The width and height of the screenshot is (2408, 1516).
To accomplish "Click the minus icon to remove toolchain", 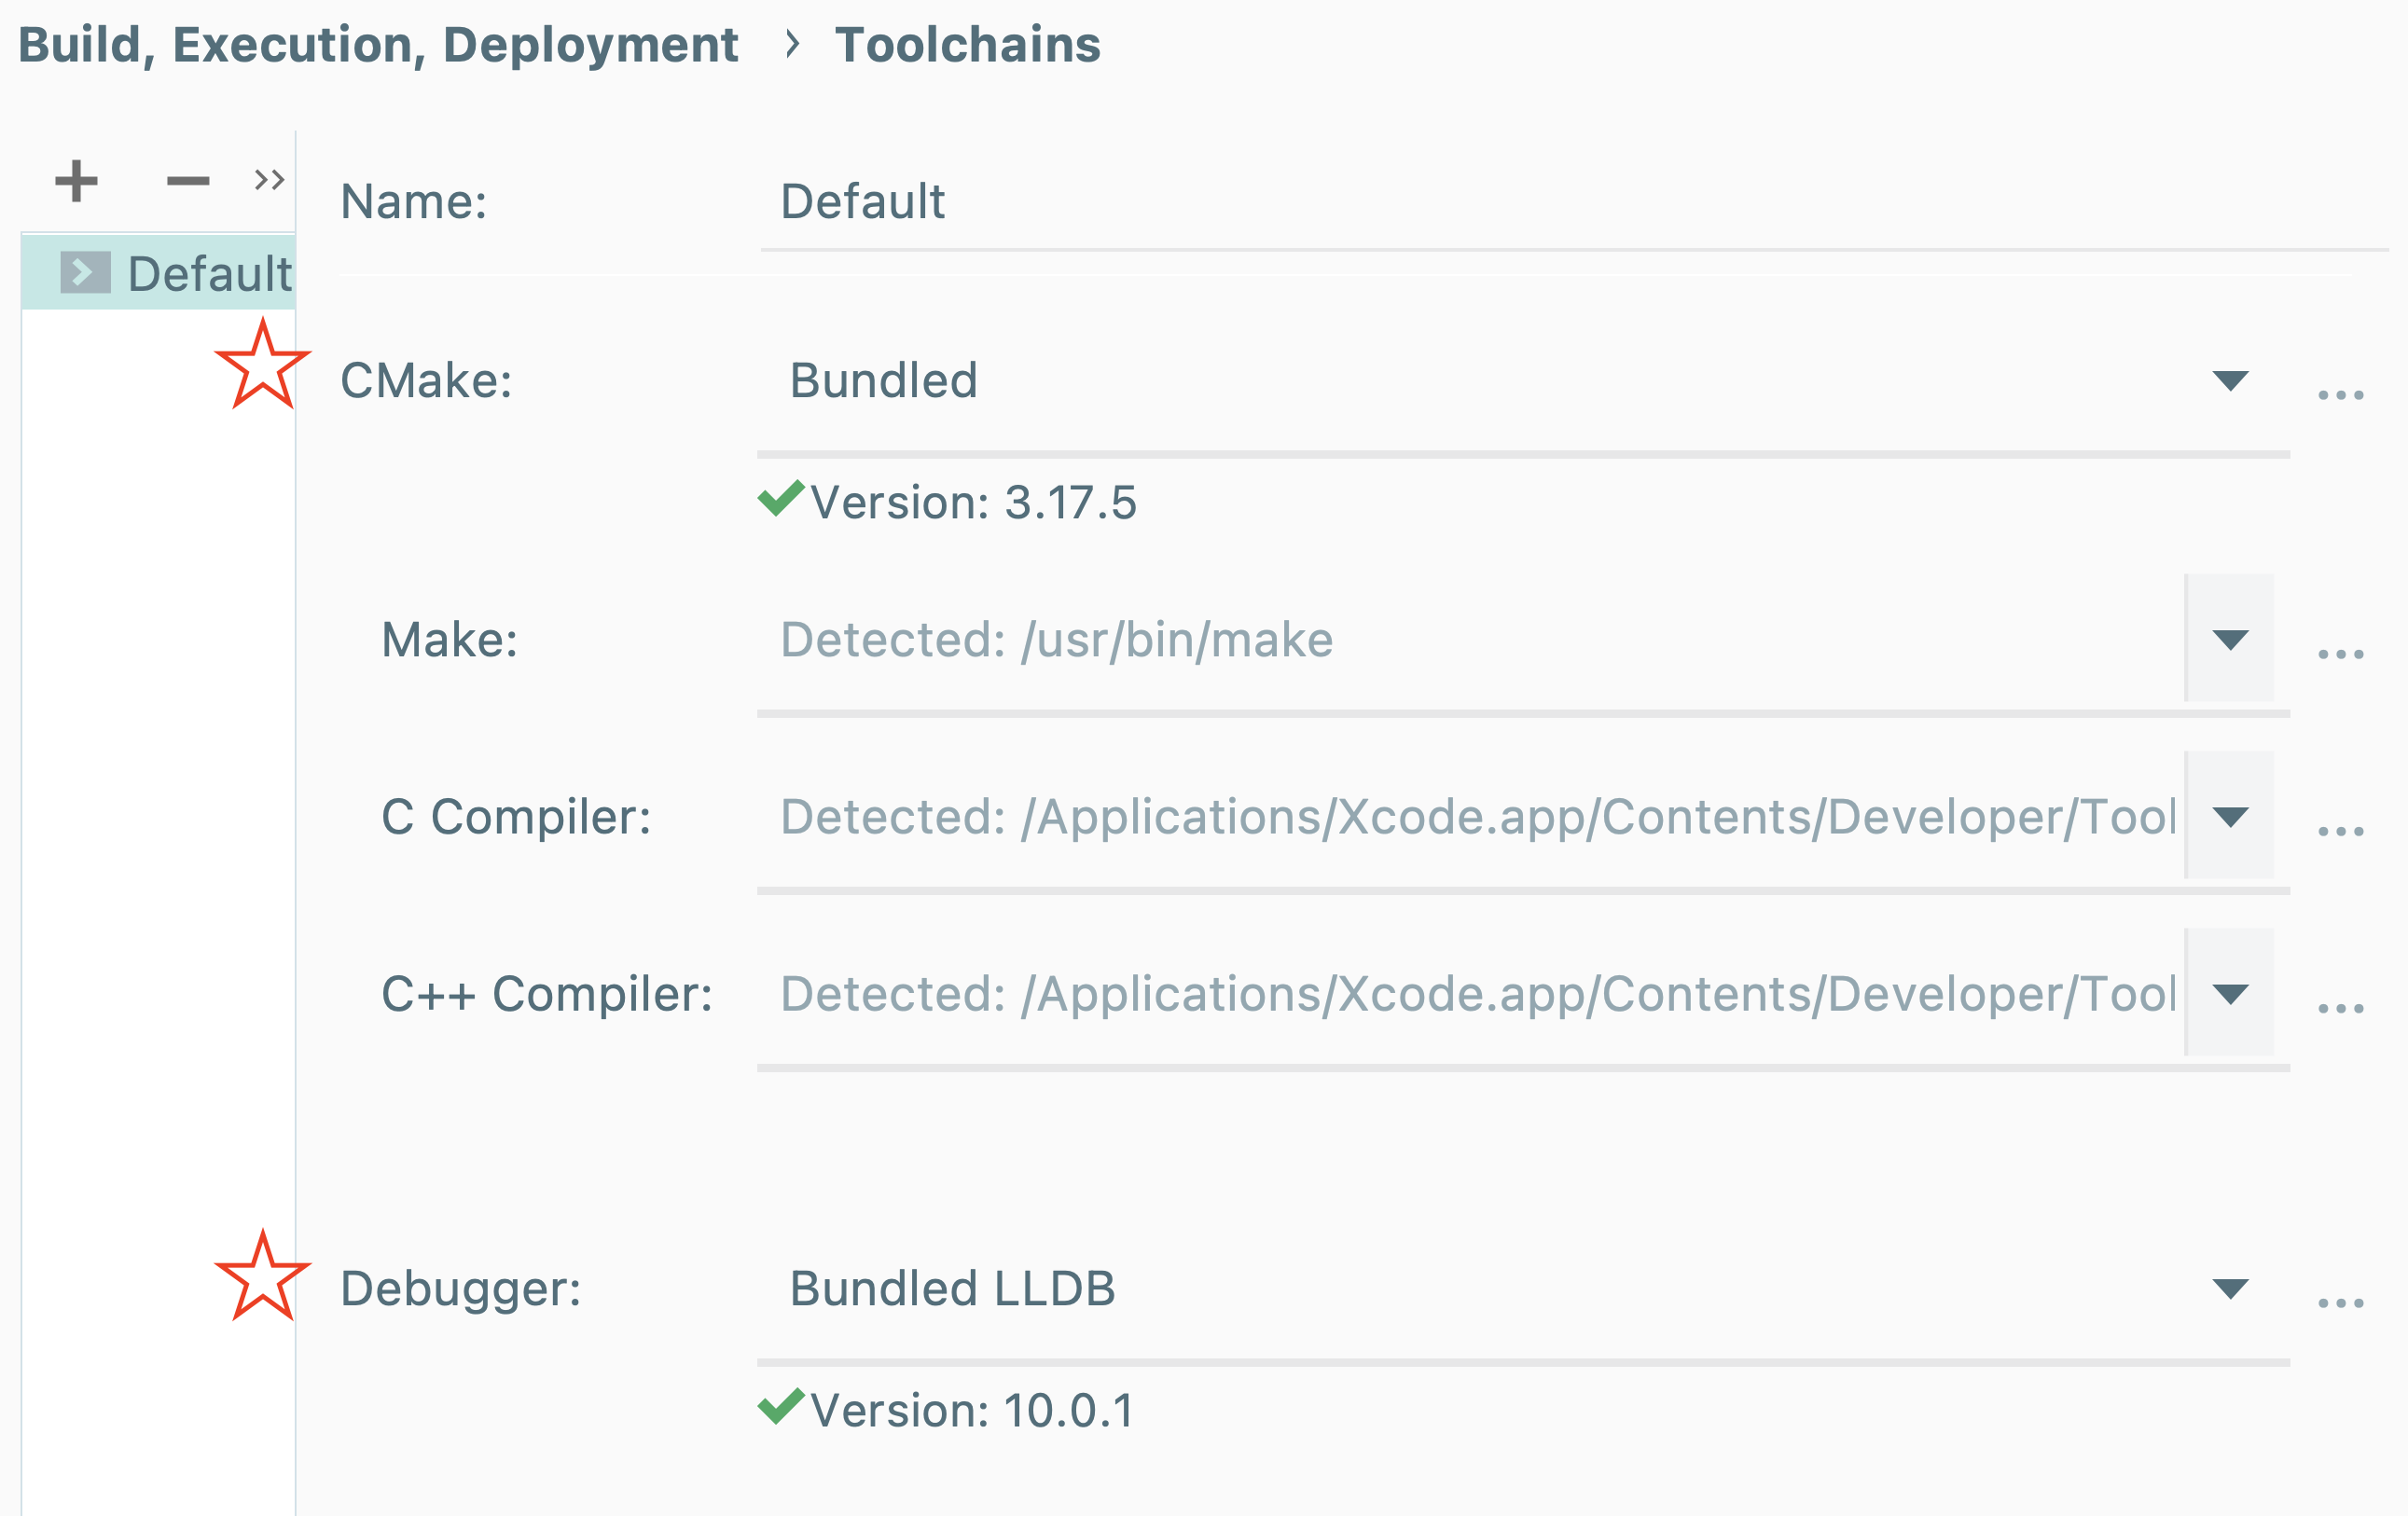I will (187, 181).
